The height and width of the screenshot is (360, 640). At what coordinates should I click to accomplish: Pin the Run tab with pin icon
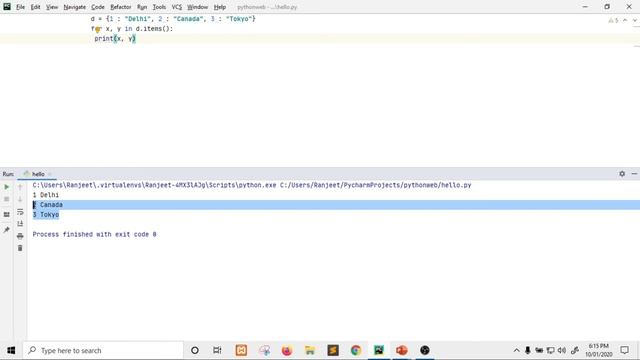pos(7,230)
